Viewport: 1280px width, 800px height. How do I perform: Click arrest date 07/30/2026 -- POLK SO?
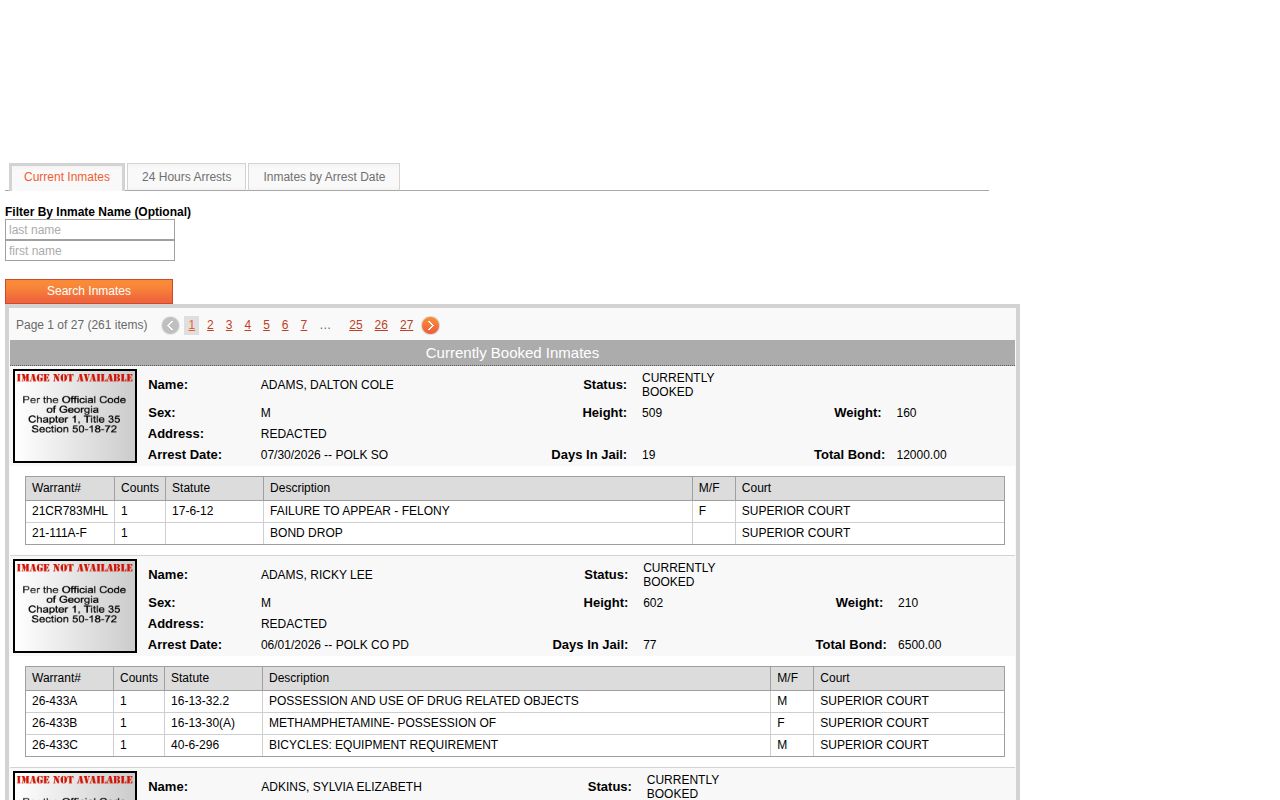[x=325, y=455]
